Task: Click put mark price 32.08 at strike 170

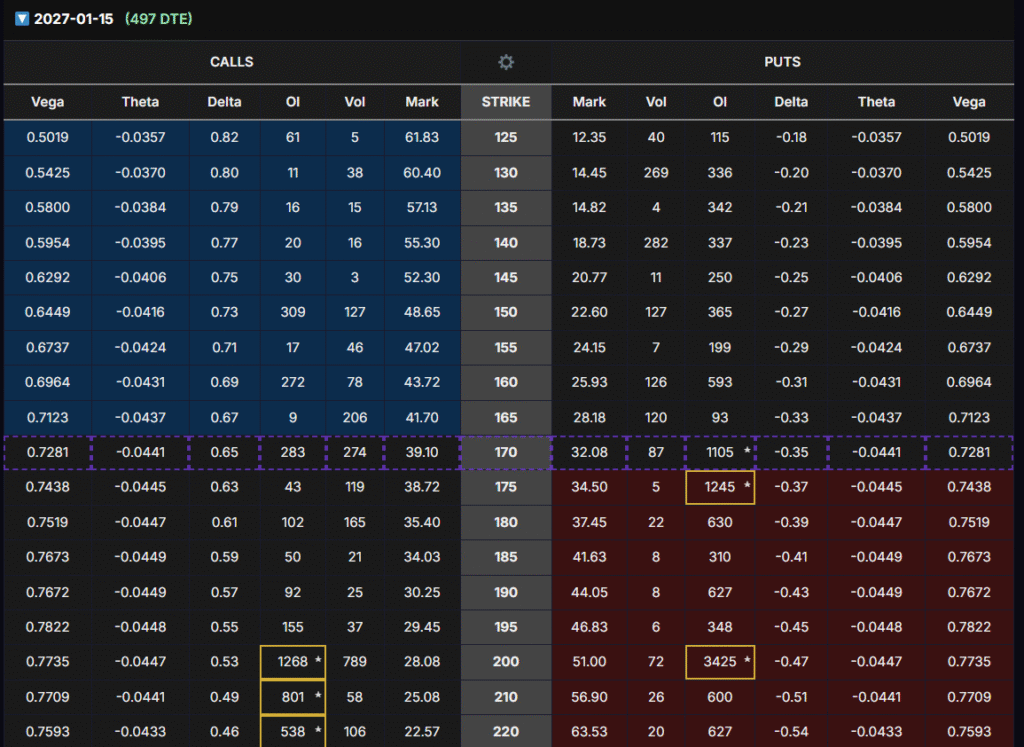Action: point(589,452)
